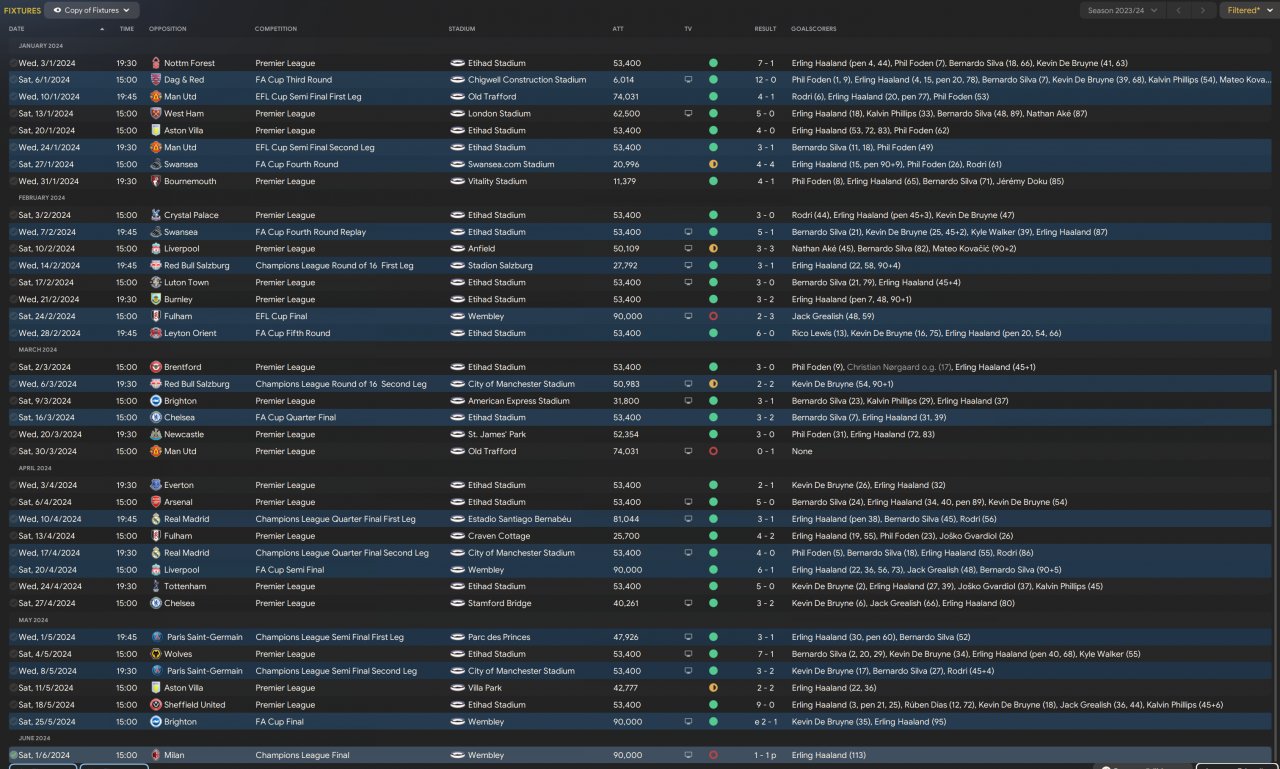Click the Everton club badge
The height and width of the screenshot is (769, 1280).
156,485
